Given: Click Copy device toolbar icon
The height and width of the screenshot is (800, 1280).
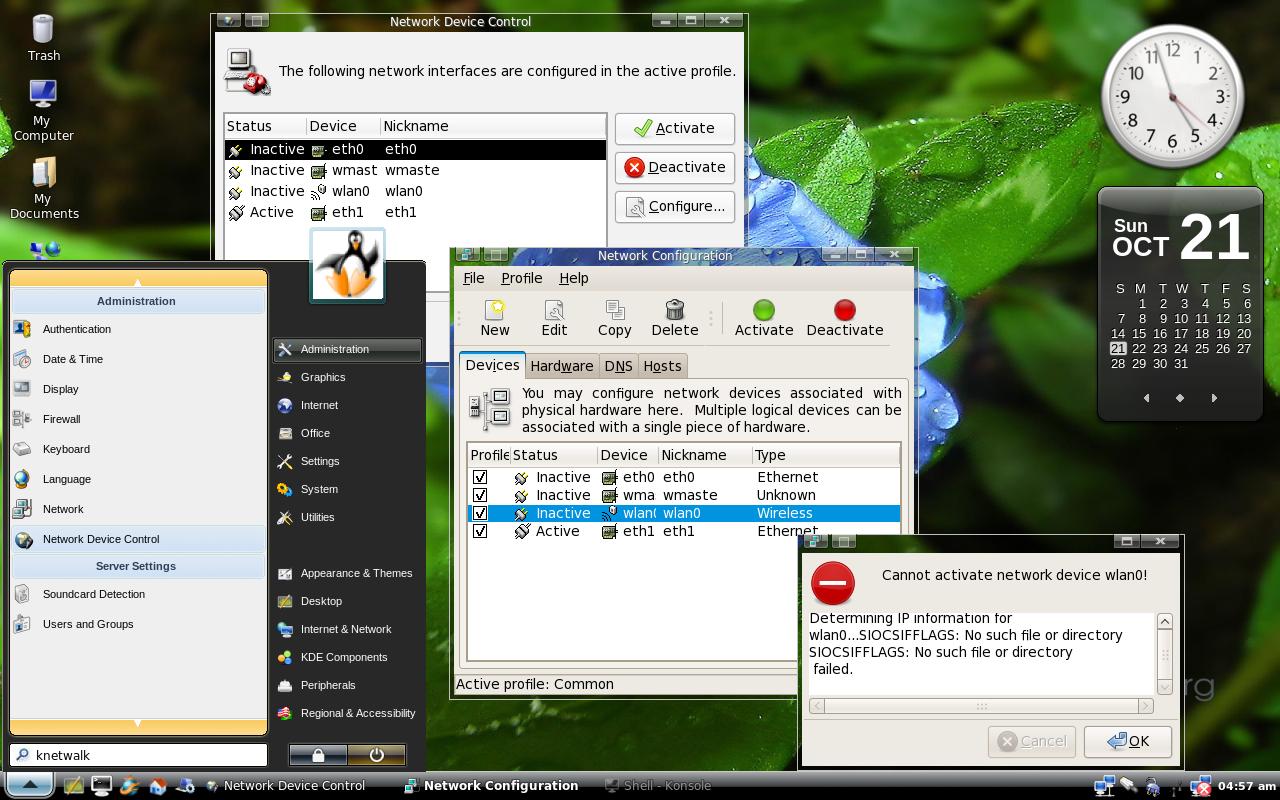Looking at the screenshot, I should click(x=614, y=318).
